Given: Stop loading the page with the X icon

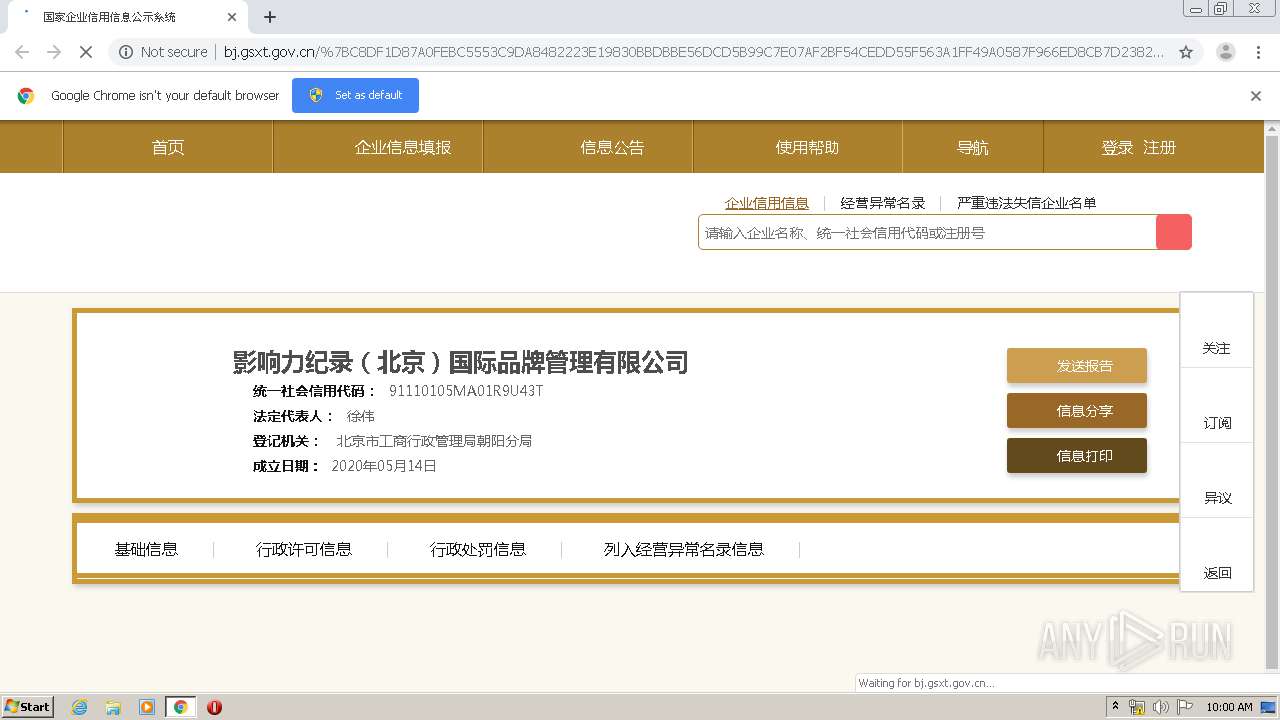Looking at the screenshot, I should pyautogui.click(x=85, y=52).
